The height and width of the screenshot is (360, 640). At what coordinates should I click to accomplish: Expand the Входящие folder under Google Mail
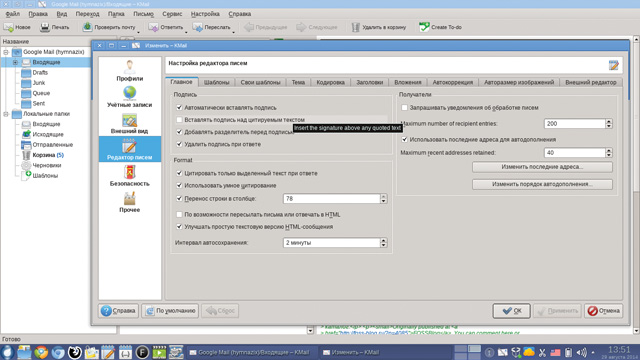[x=16, y=62]
